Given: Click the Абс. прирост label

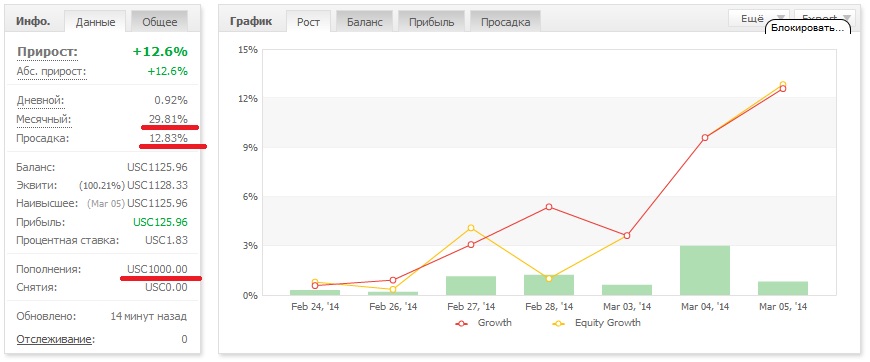Looking at the screenshot, I should (52, 72).
